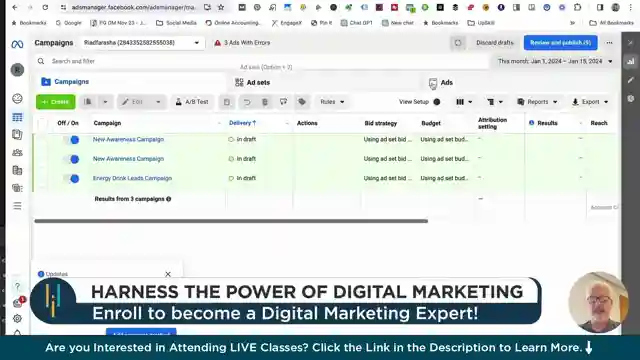Image resolution: width=640 pixels, height=360 pixels.
Task: Toggle the first New Awareness Campaign switch
Action: [x=71, y=140]
